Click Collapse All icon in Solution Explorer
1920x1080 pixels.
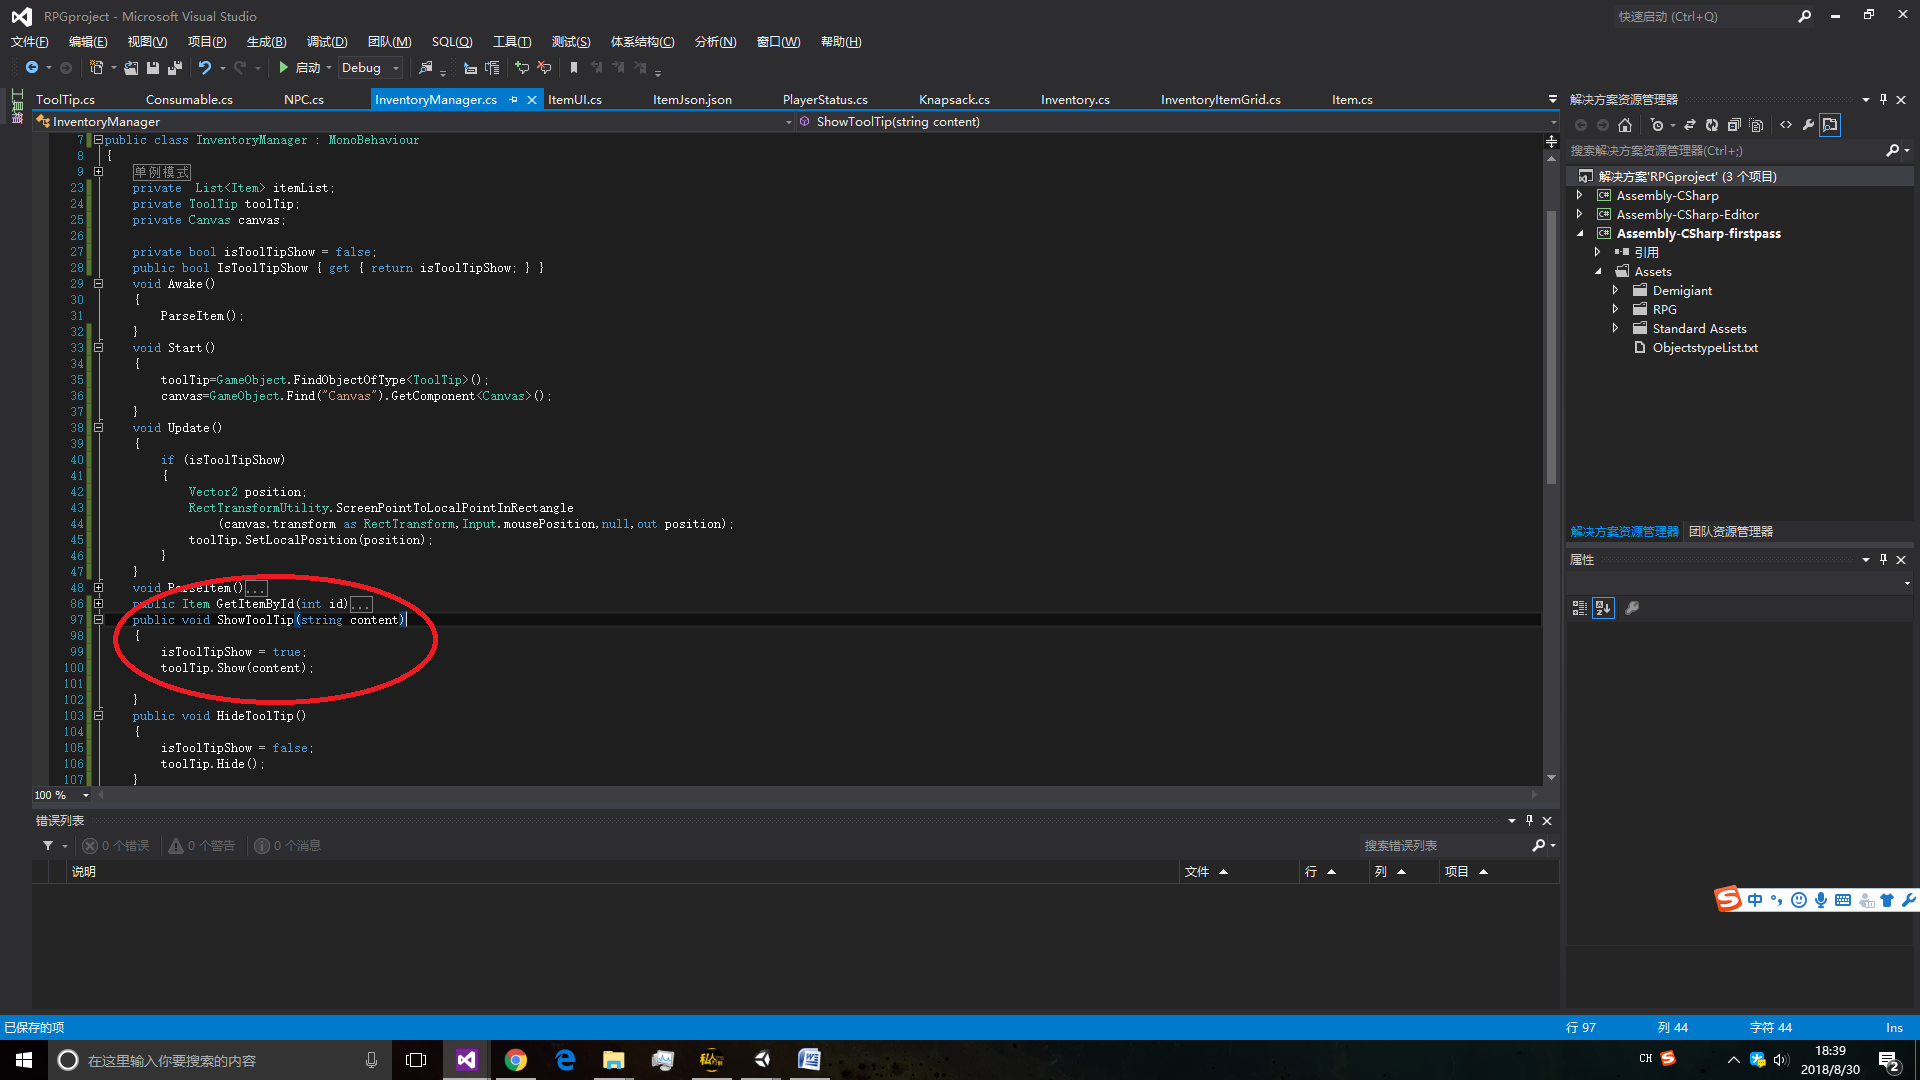[x=1734, y=125]
